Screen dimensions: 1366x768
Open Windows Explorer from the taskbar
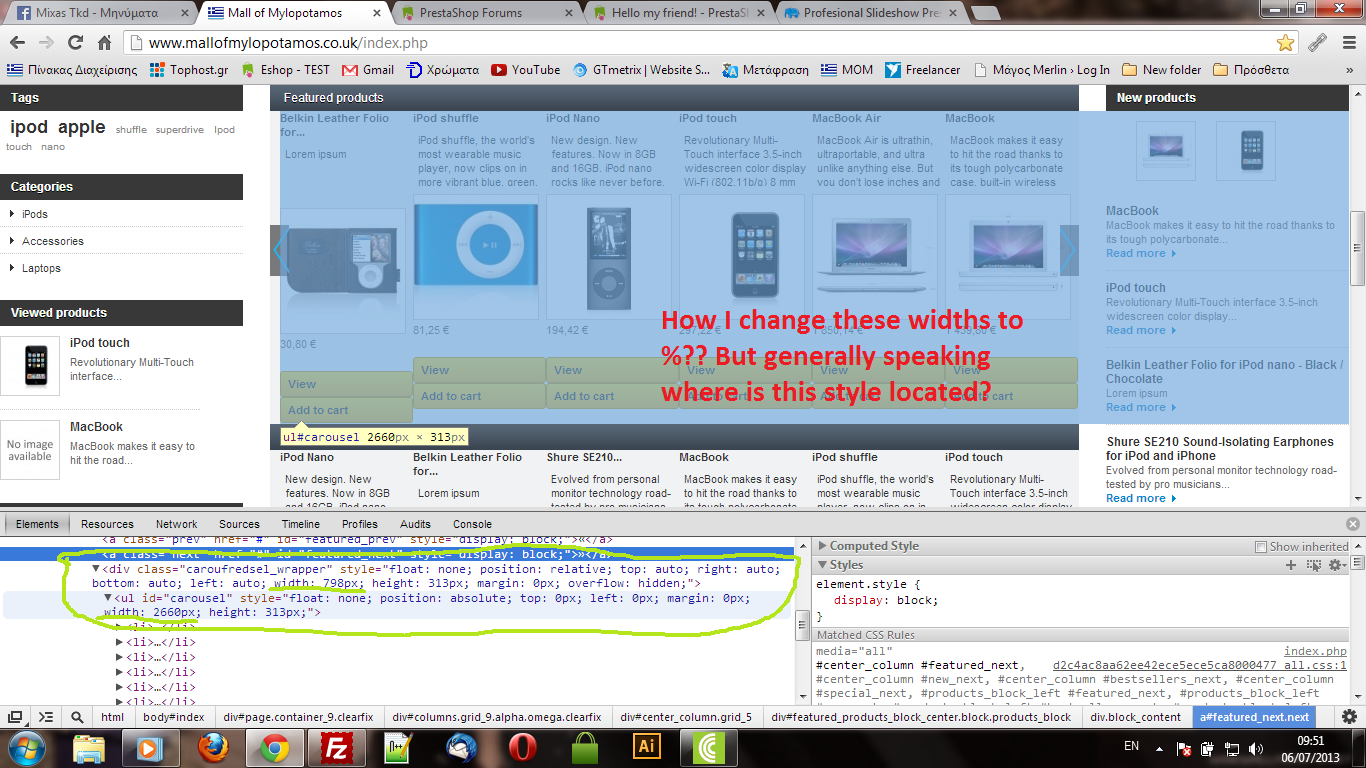pos(90,748)
